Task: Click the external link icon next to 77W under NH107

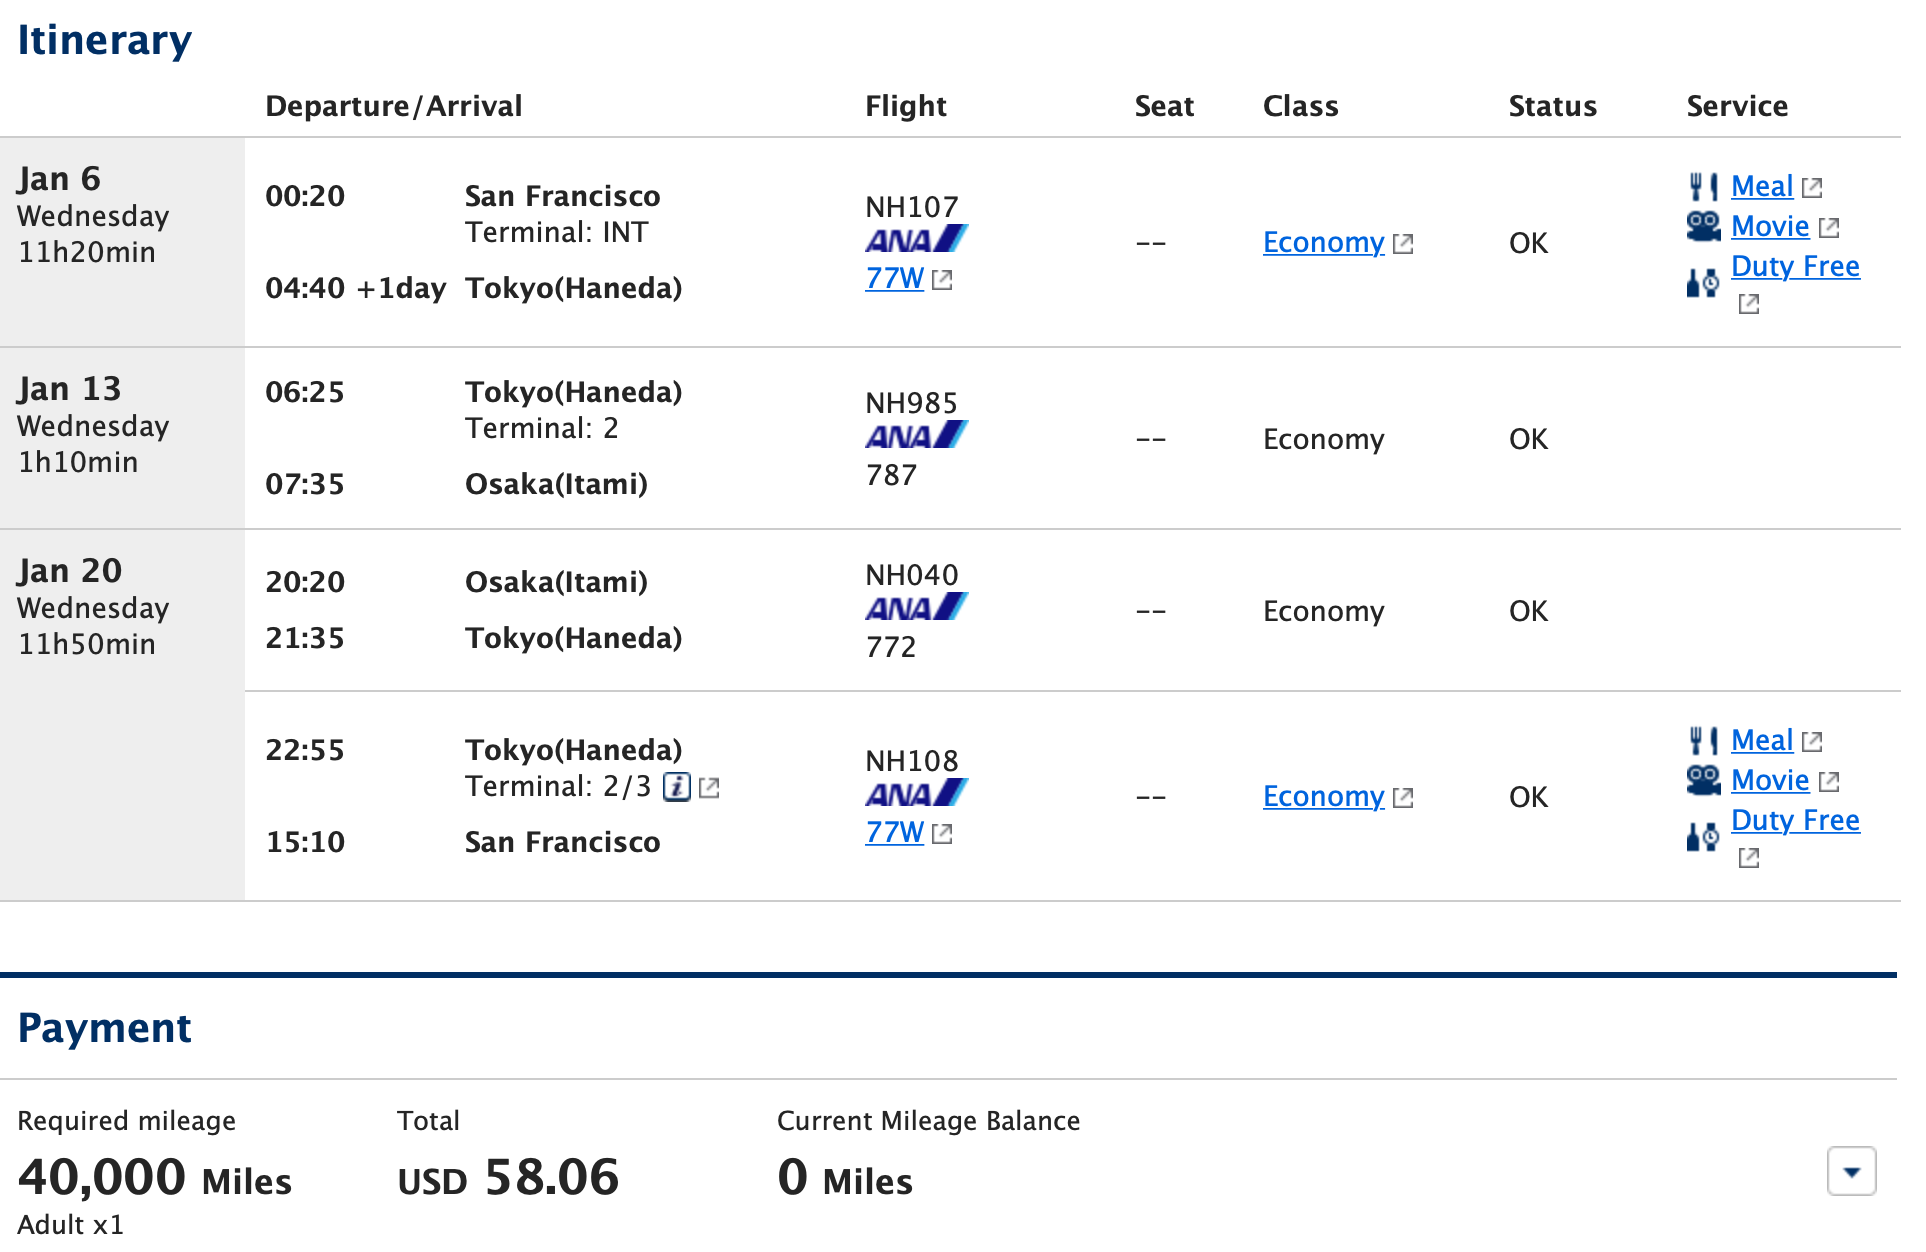Action: point(940,281)
